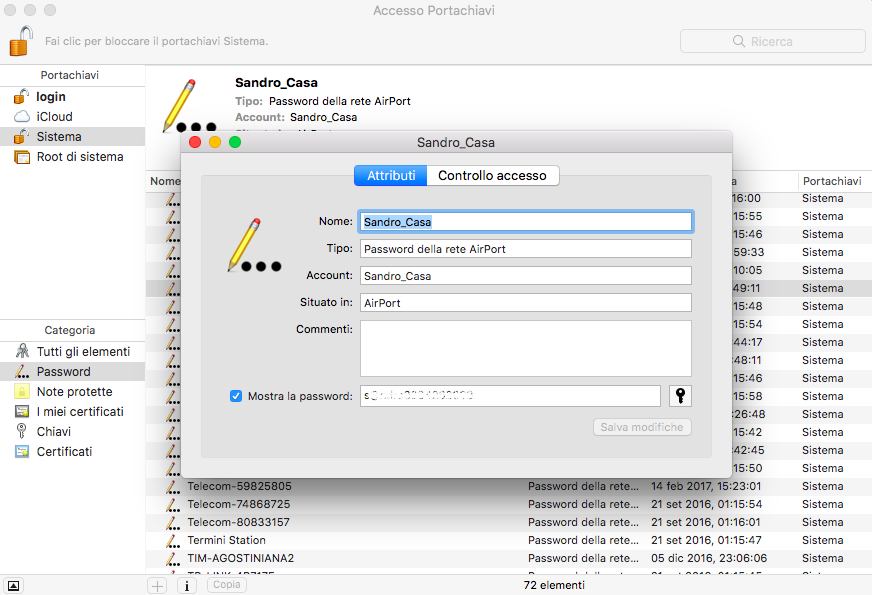This screenshot has width=872, height=595.
Task: Click the revealed password field
Action: (x=510, y=396)
